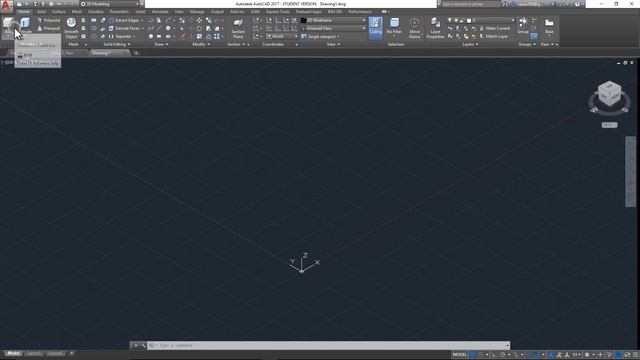The height and width of the screenshot is (360, 640).
Task: Toggle ortho mode in status bar
Action: [x=494, y=355]
